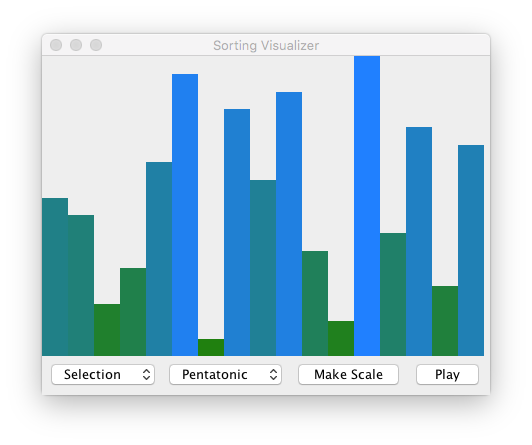Select the shortest dark green bar
The height and width of the screenshot is (445, 532).
pyautogui.click(x=211, y=347)
